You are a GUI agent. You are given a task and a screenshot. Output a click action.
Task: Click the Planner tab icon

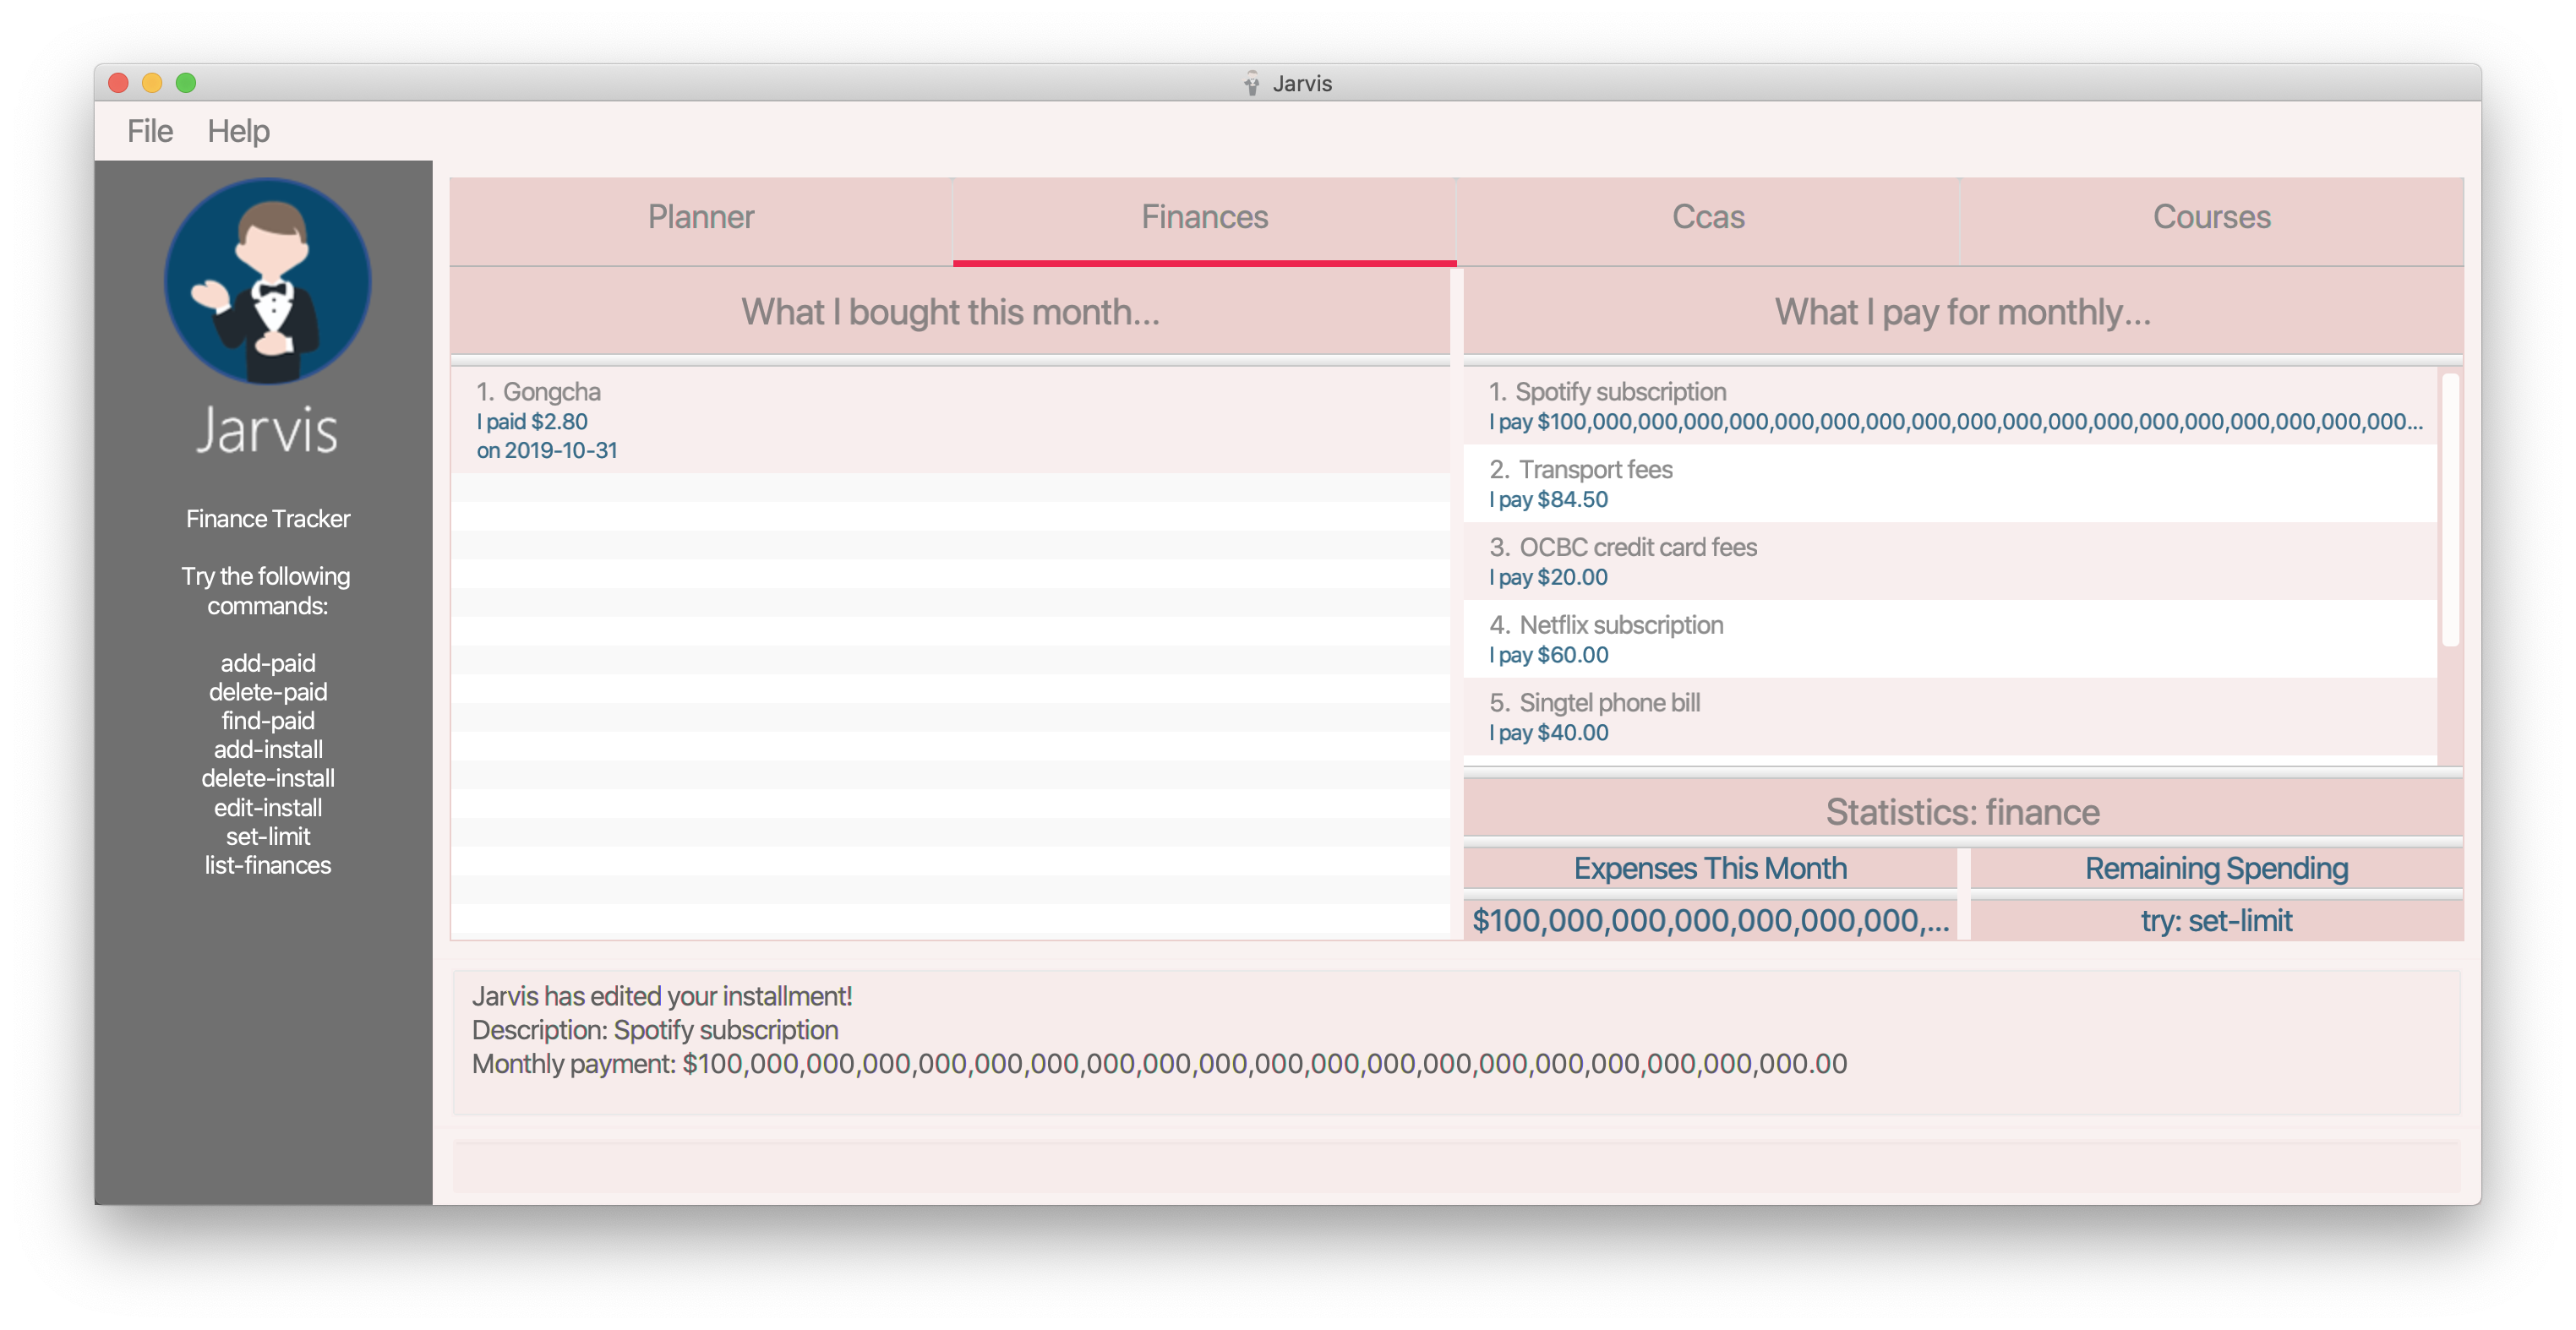point(702,215)
